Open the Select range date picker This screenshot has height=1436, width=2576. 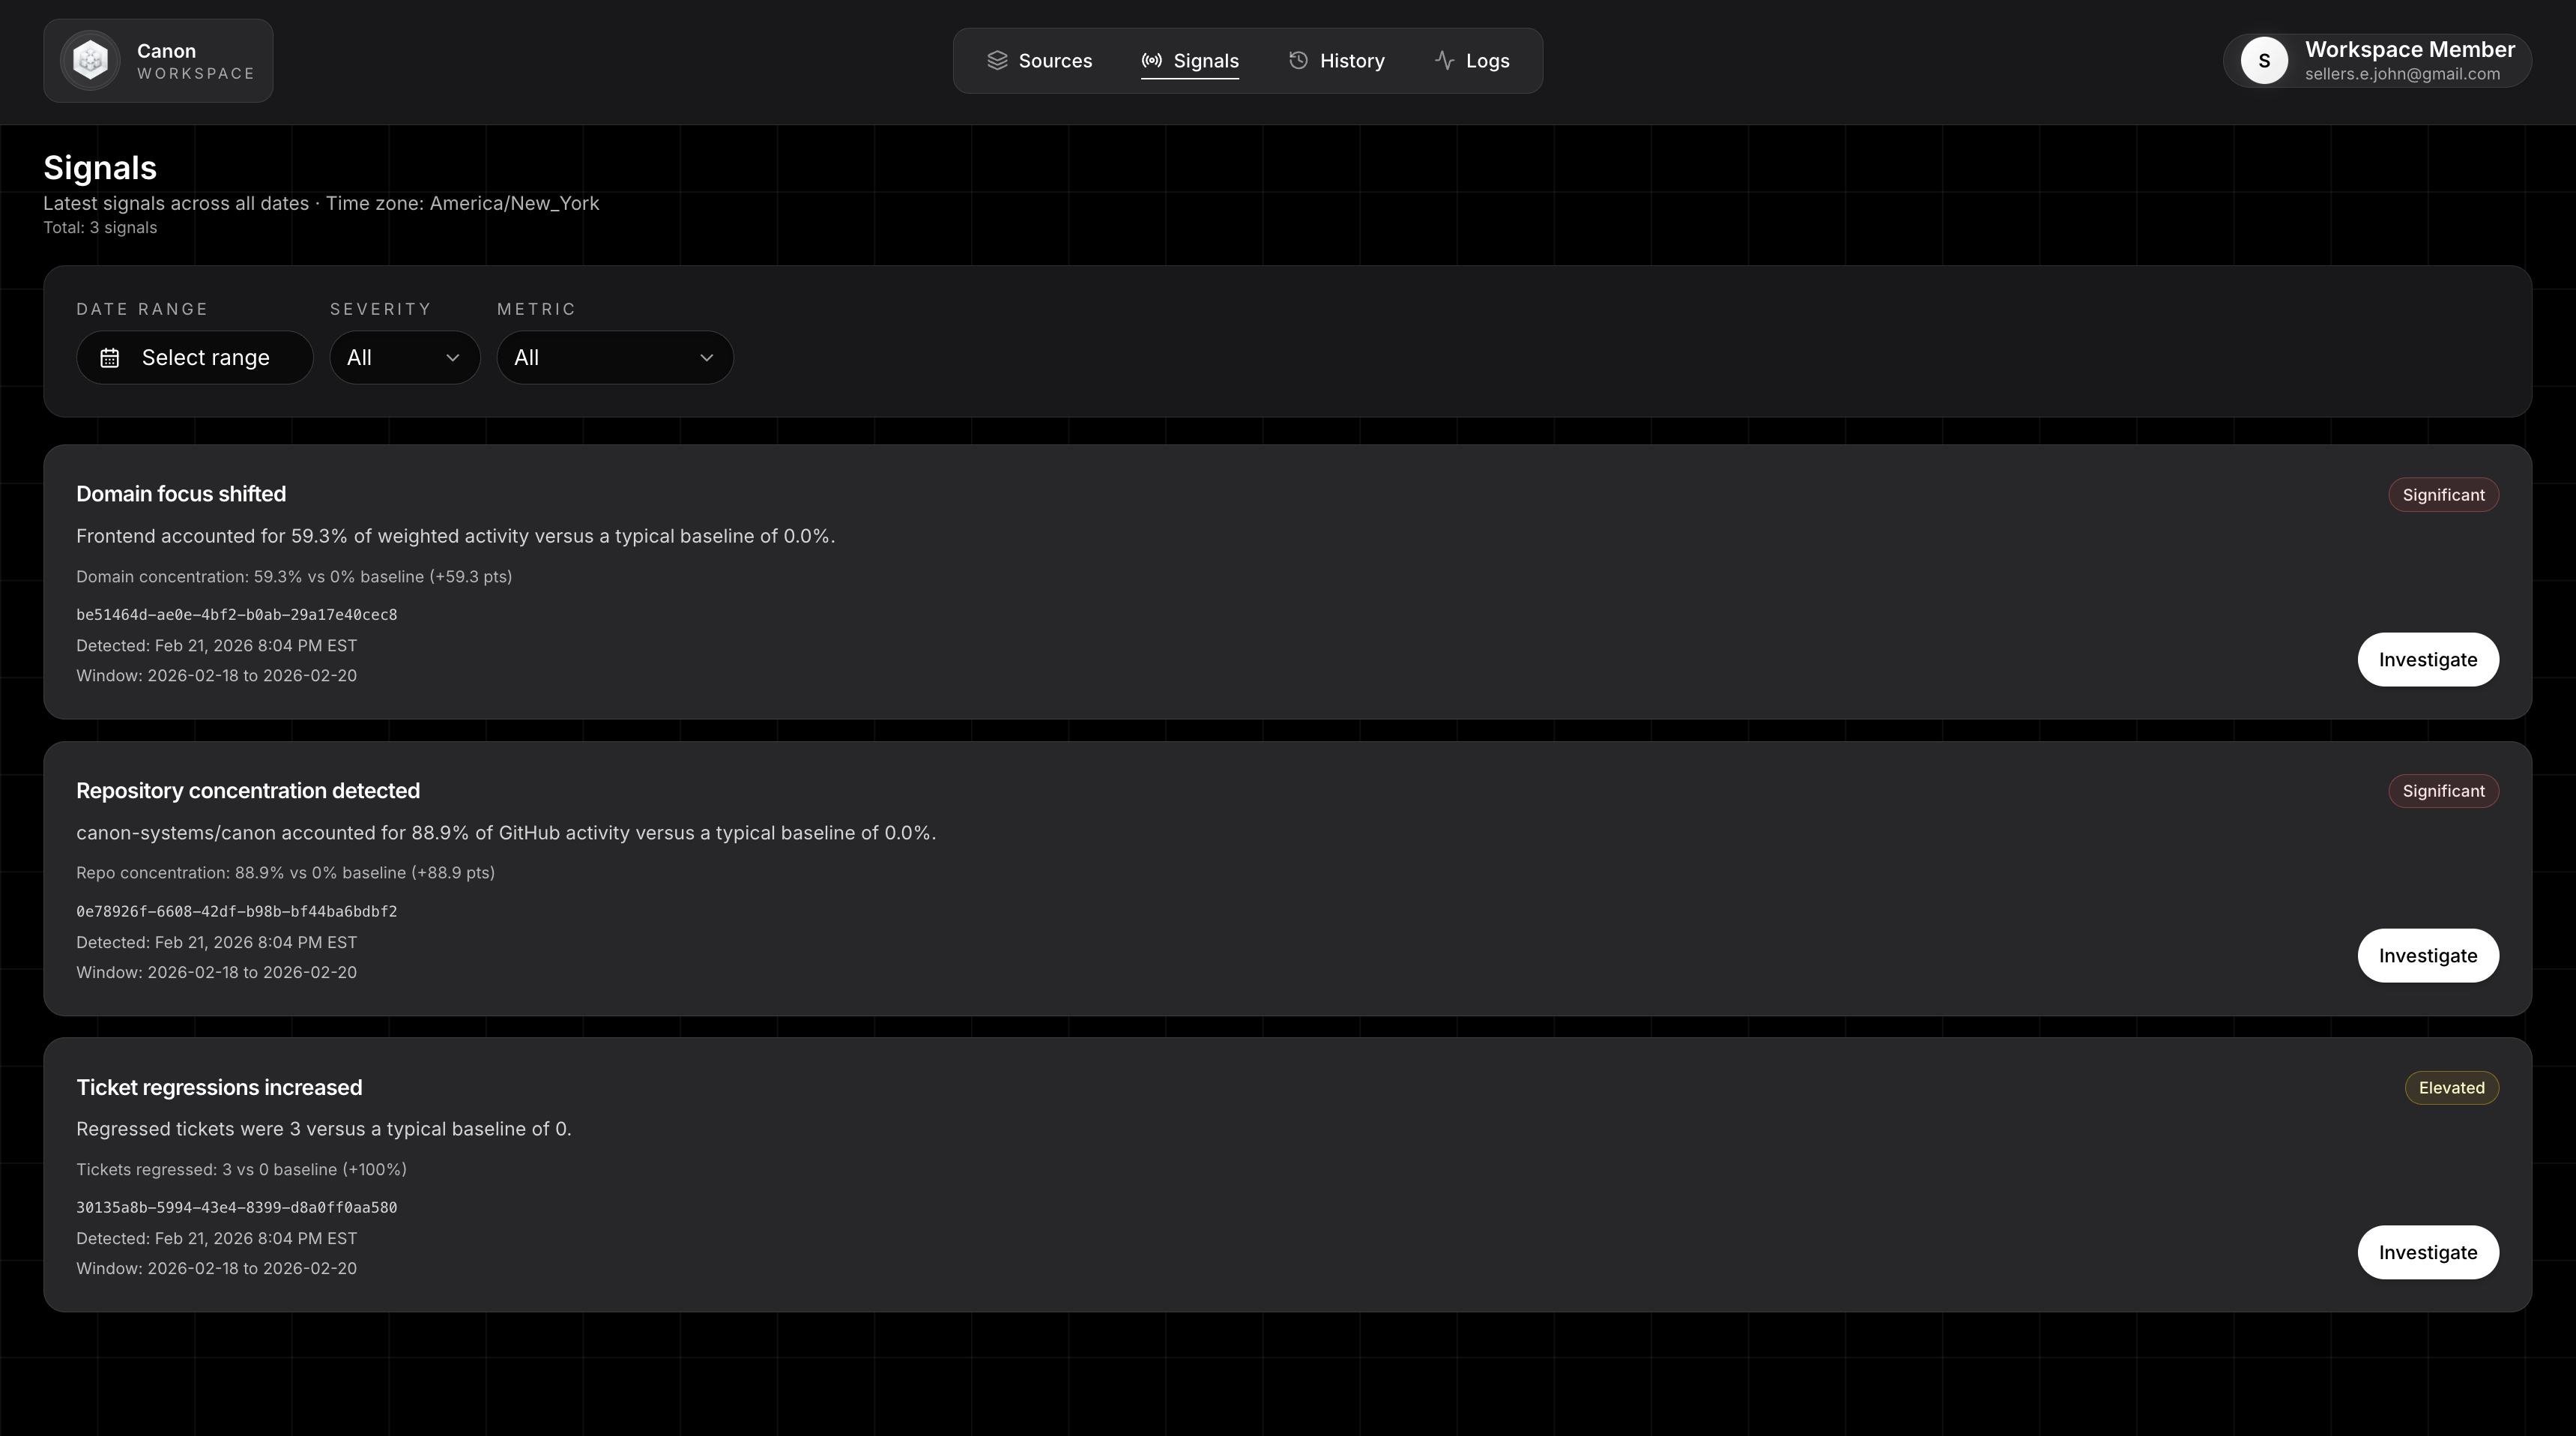205,358
